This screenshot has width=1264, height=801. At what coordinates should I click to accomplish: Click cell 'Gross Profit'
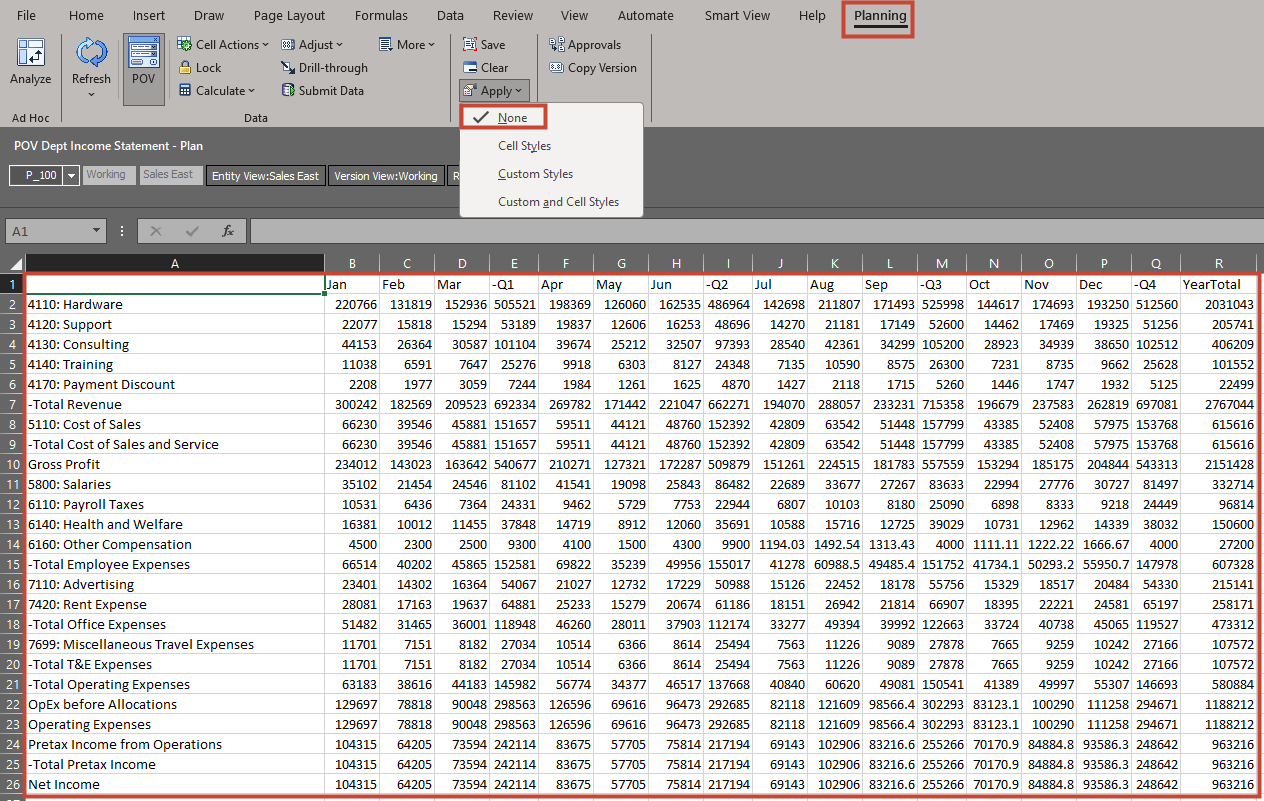(175, 464)
